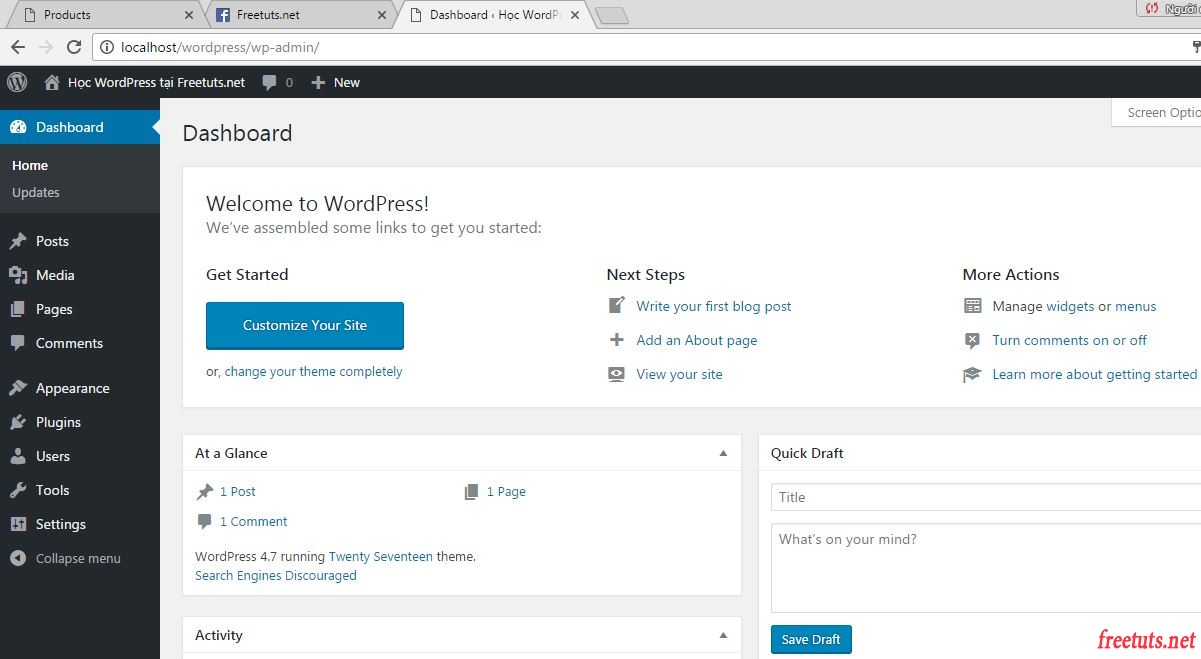
Task: Reload the page with browser refresh
Action: tap(73, 46)
